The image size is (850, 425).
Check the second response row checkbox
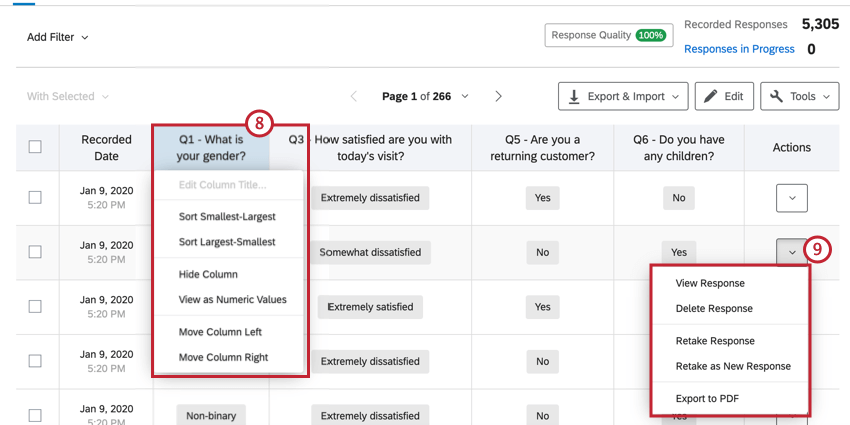35,252
